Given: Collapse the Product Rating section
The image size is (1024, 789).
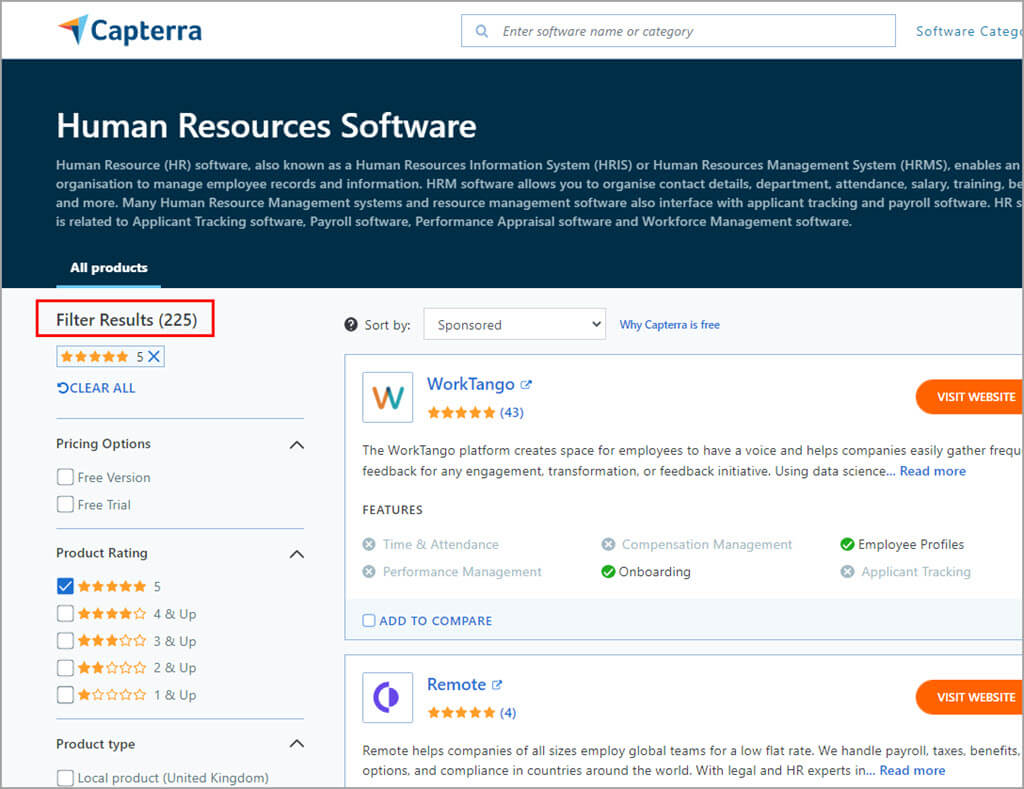Looking at the screenshot, I should [x=296, y=553].
